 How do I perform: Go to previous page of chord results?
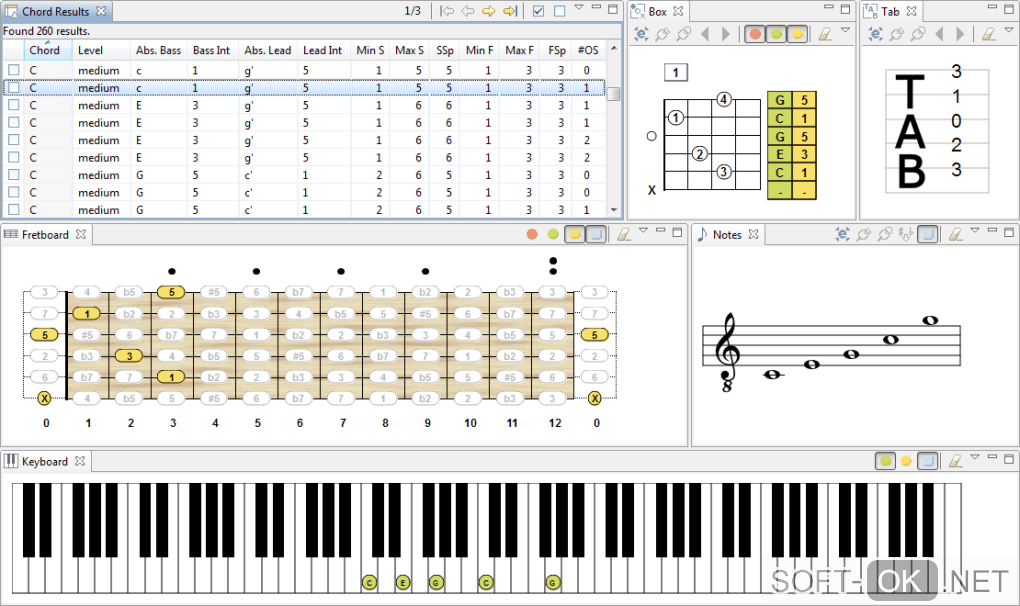coord(468,11)
